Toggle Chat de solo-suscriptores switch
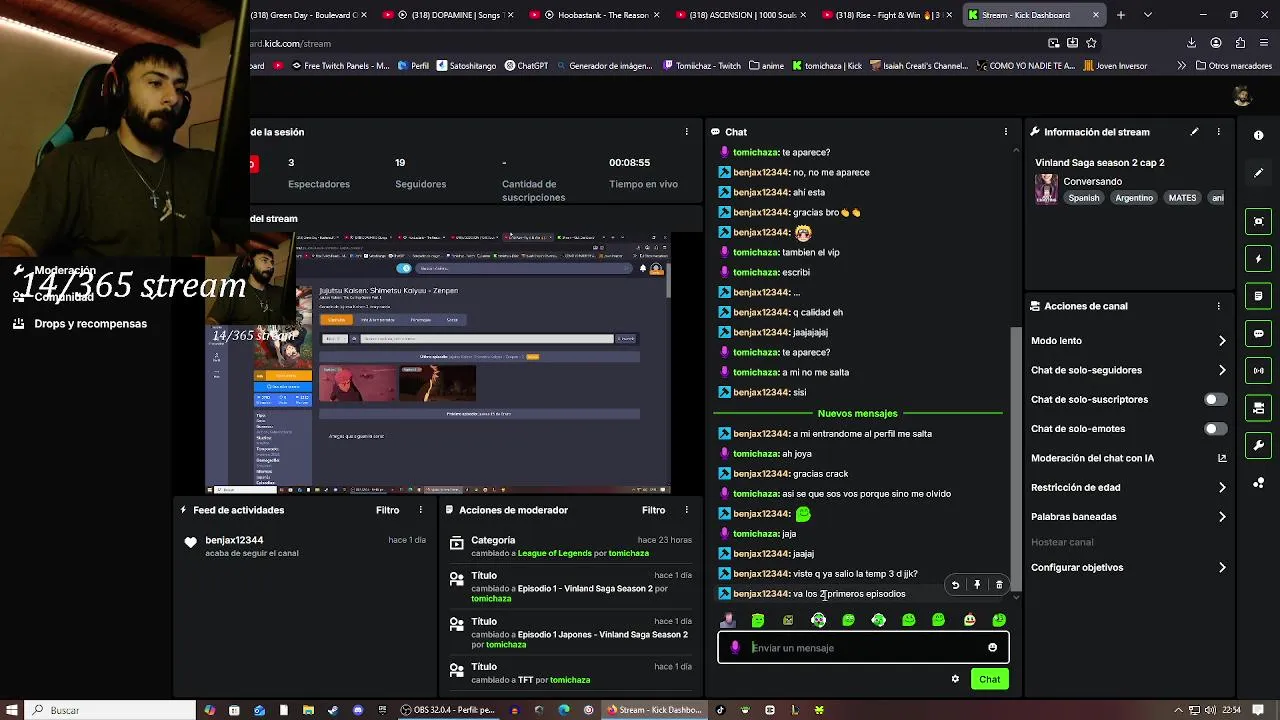Image resolution: width=1280 pixels, height=720 pixels. point(1215,399)
